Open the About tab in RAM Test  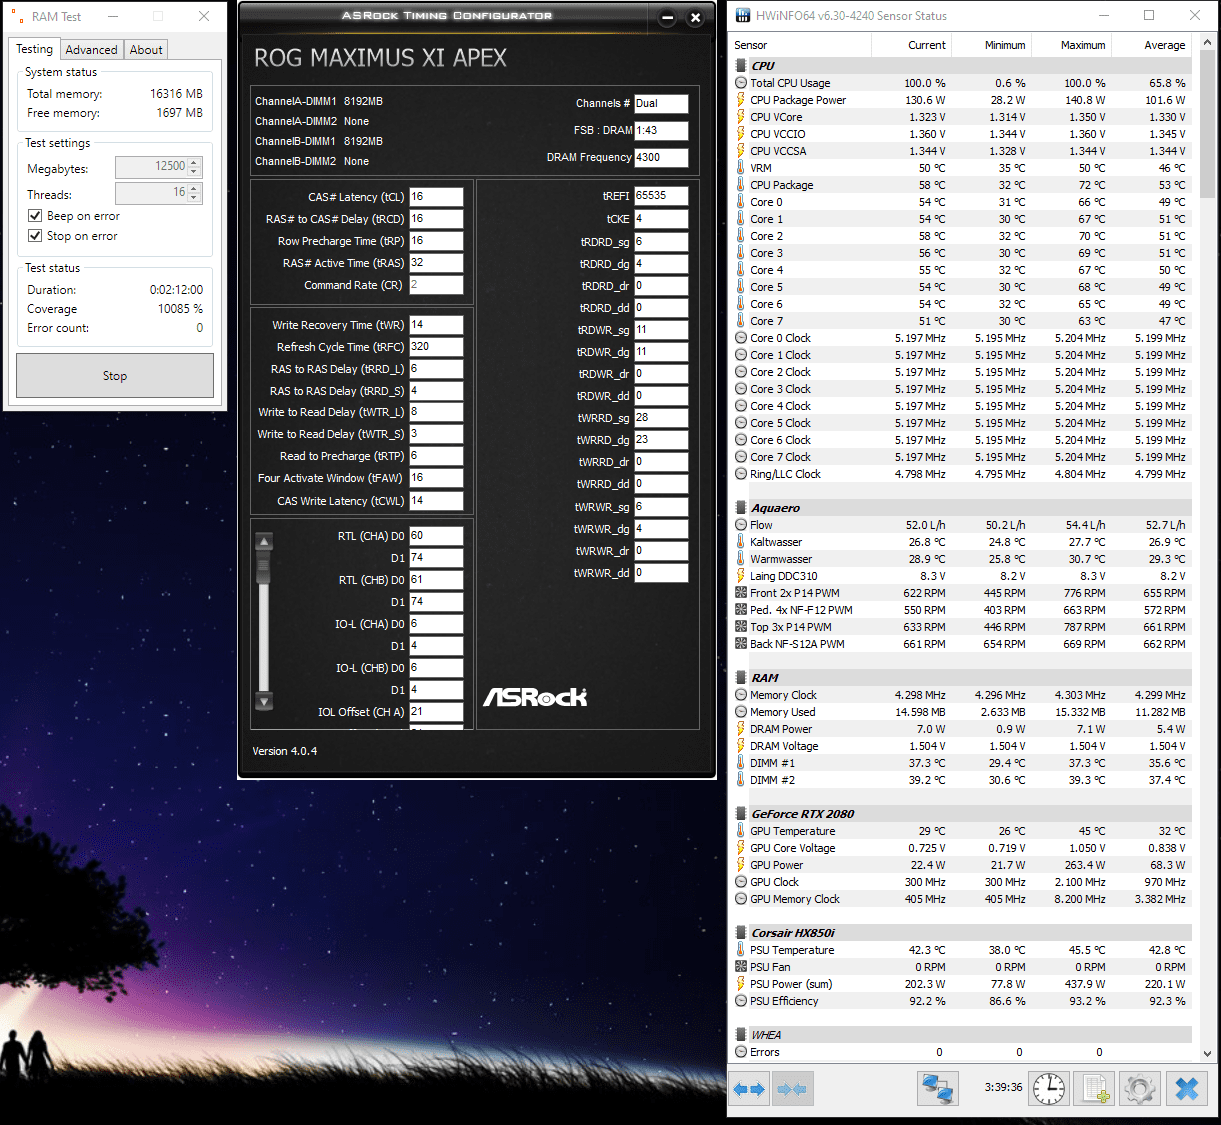click(146, 50)
